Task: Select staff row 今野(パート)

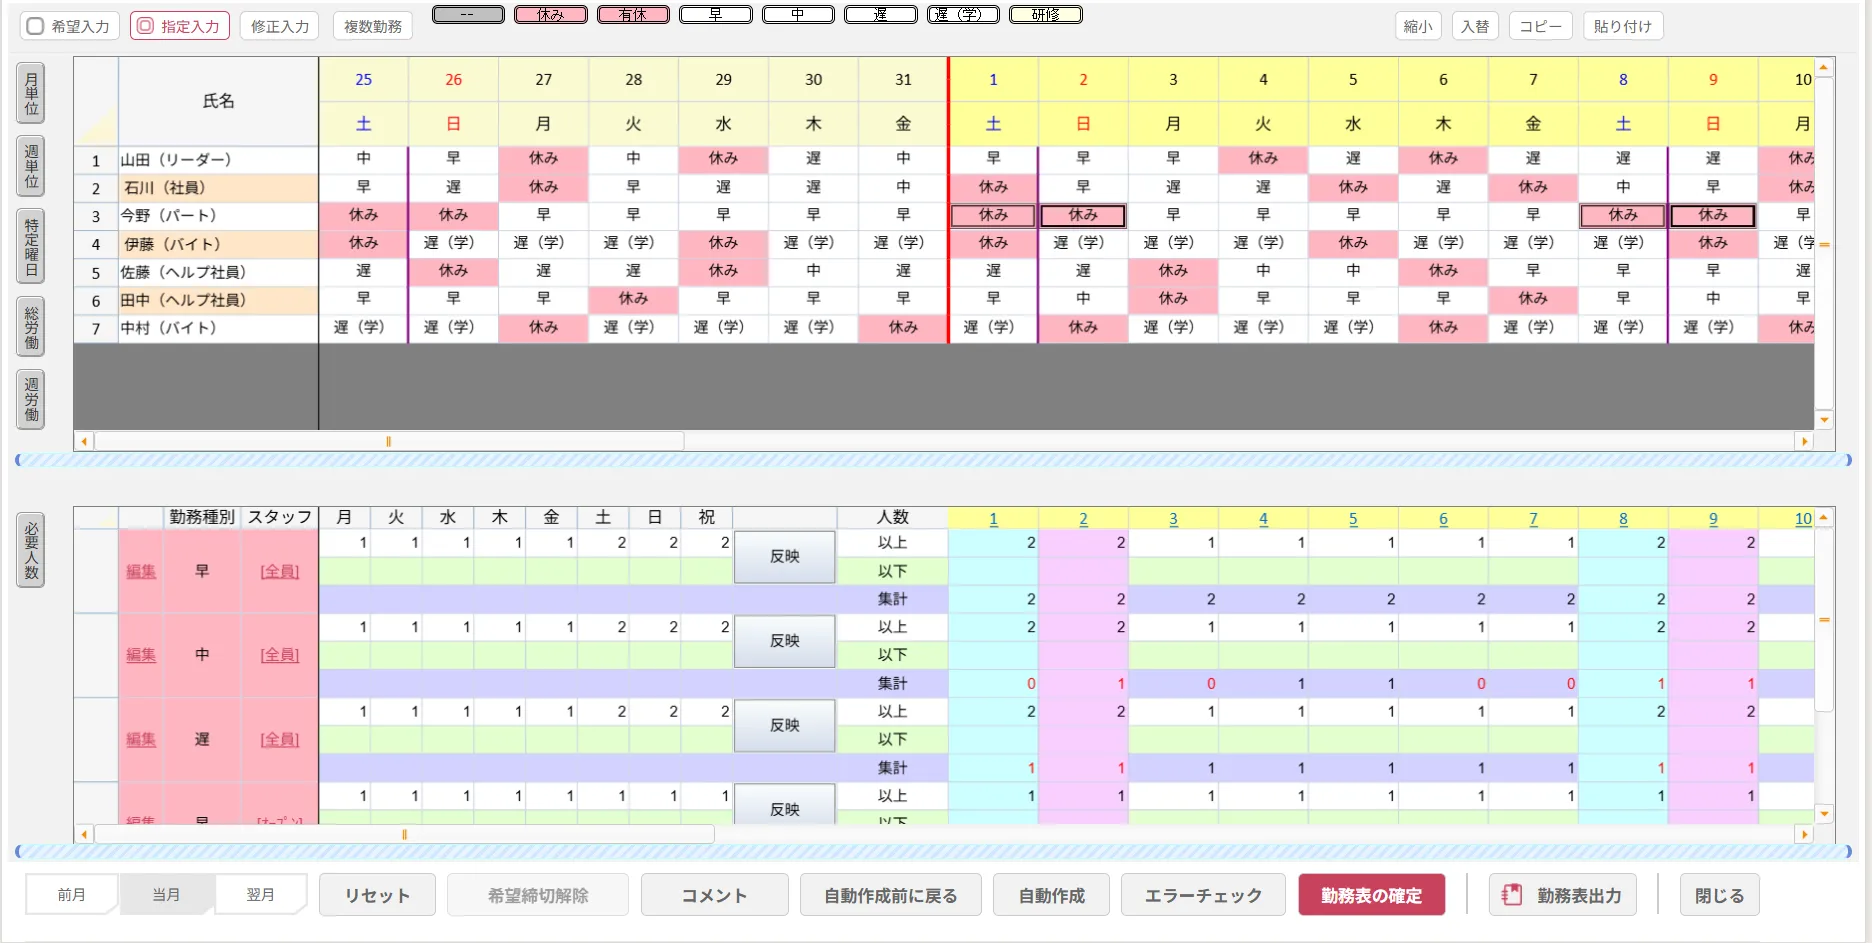Action: pos(218,216)
